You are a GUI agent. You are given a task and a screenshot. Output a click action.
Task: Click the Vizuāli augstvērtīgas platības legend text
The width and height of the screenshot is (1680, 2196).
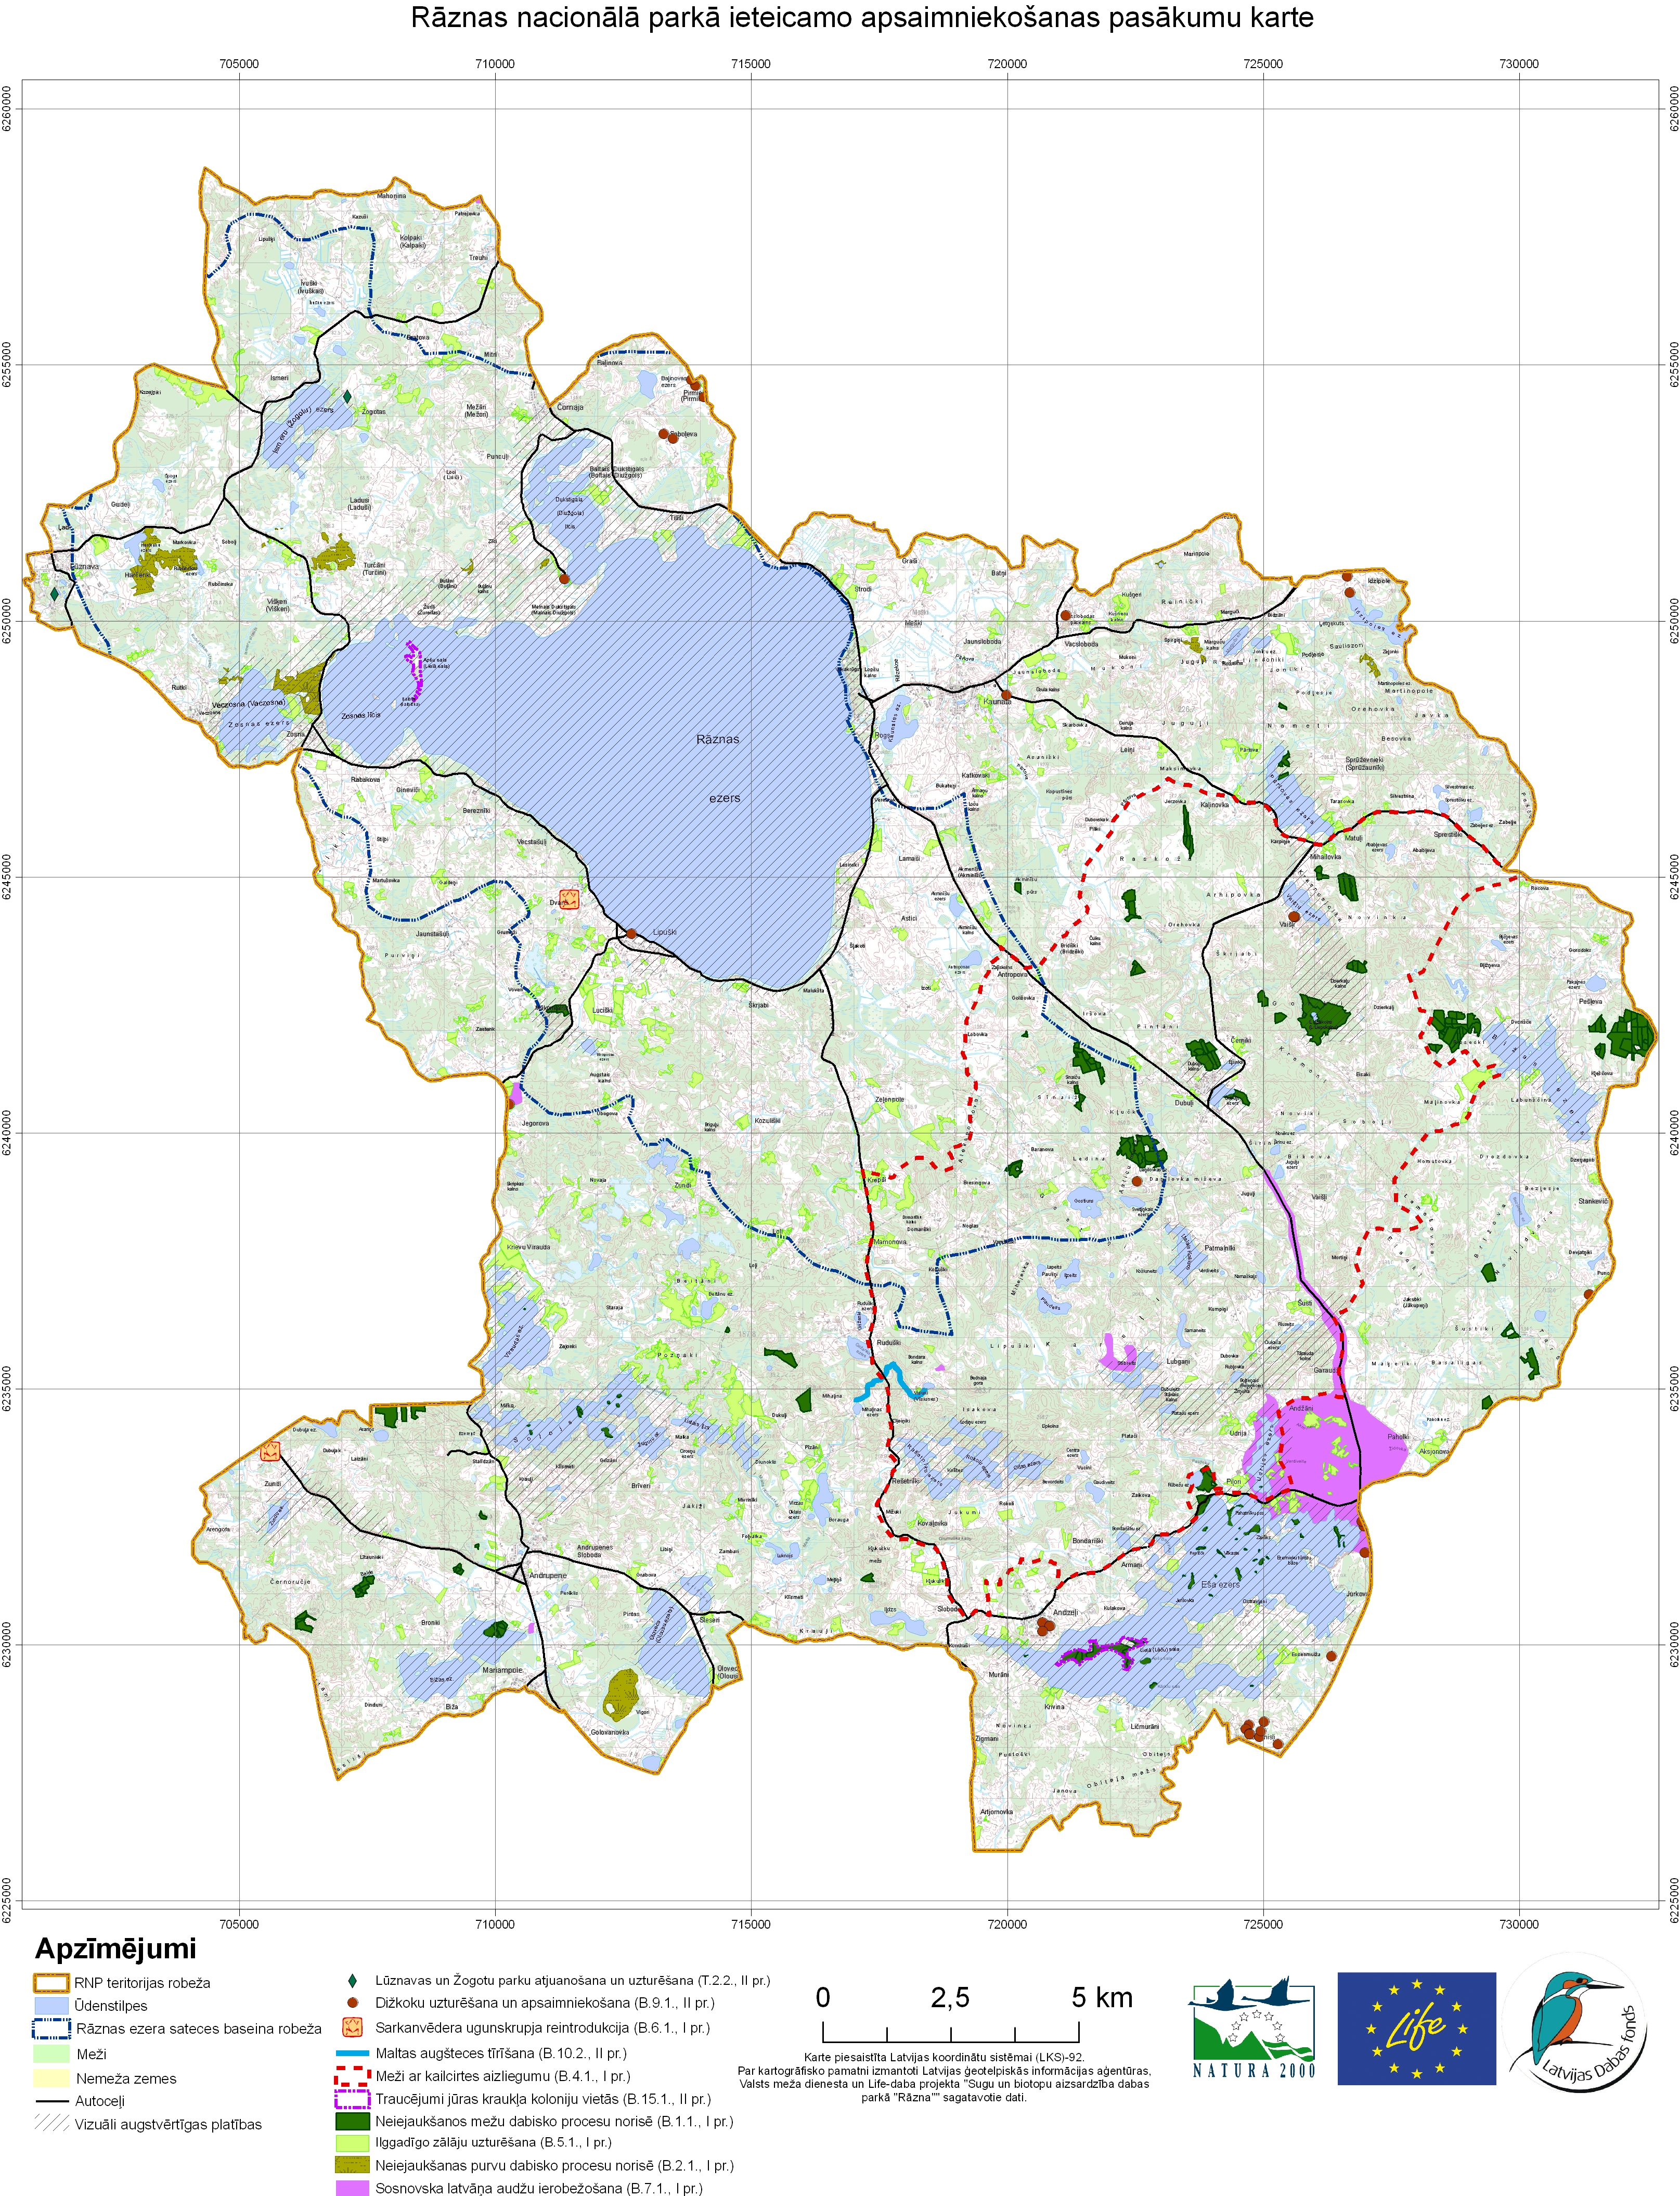168,2123
